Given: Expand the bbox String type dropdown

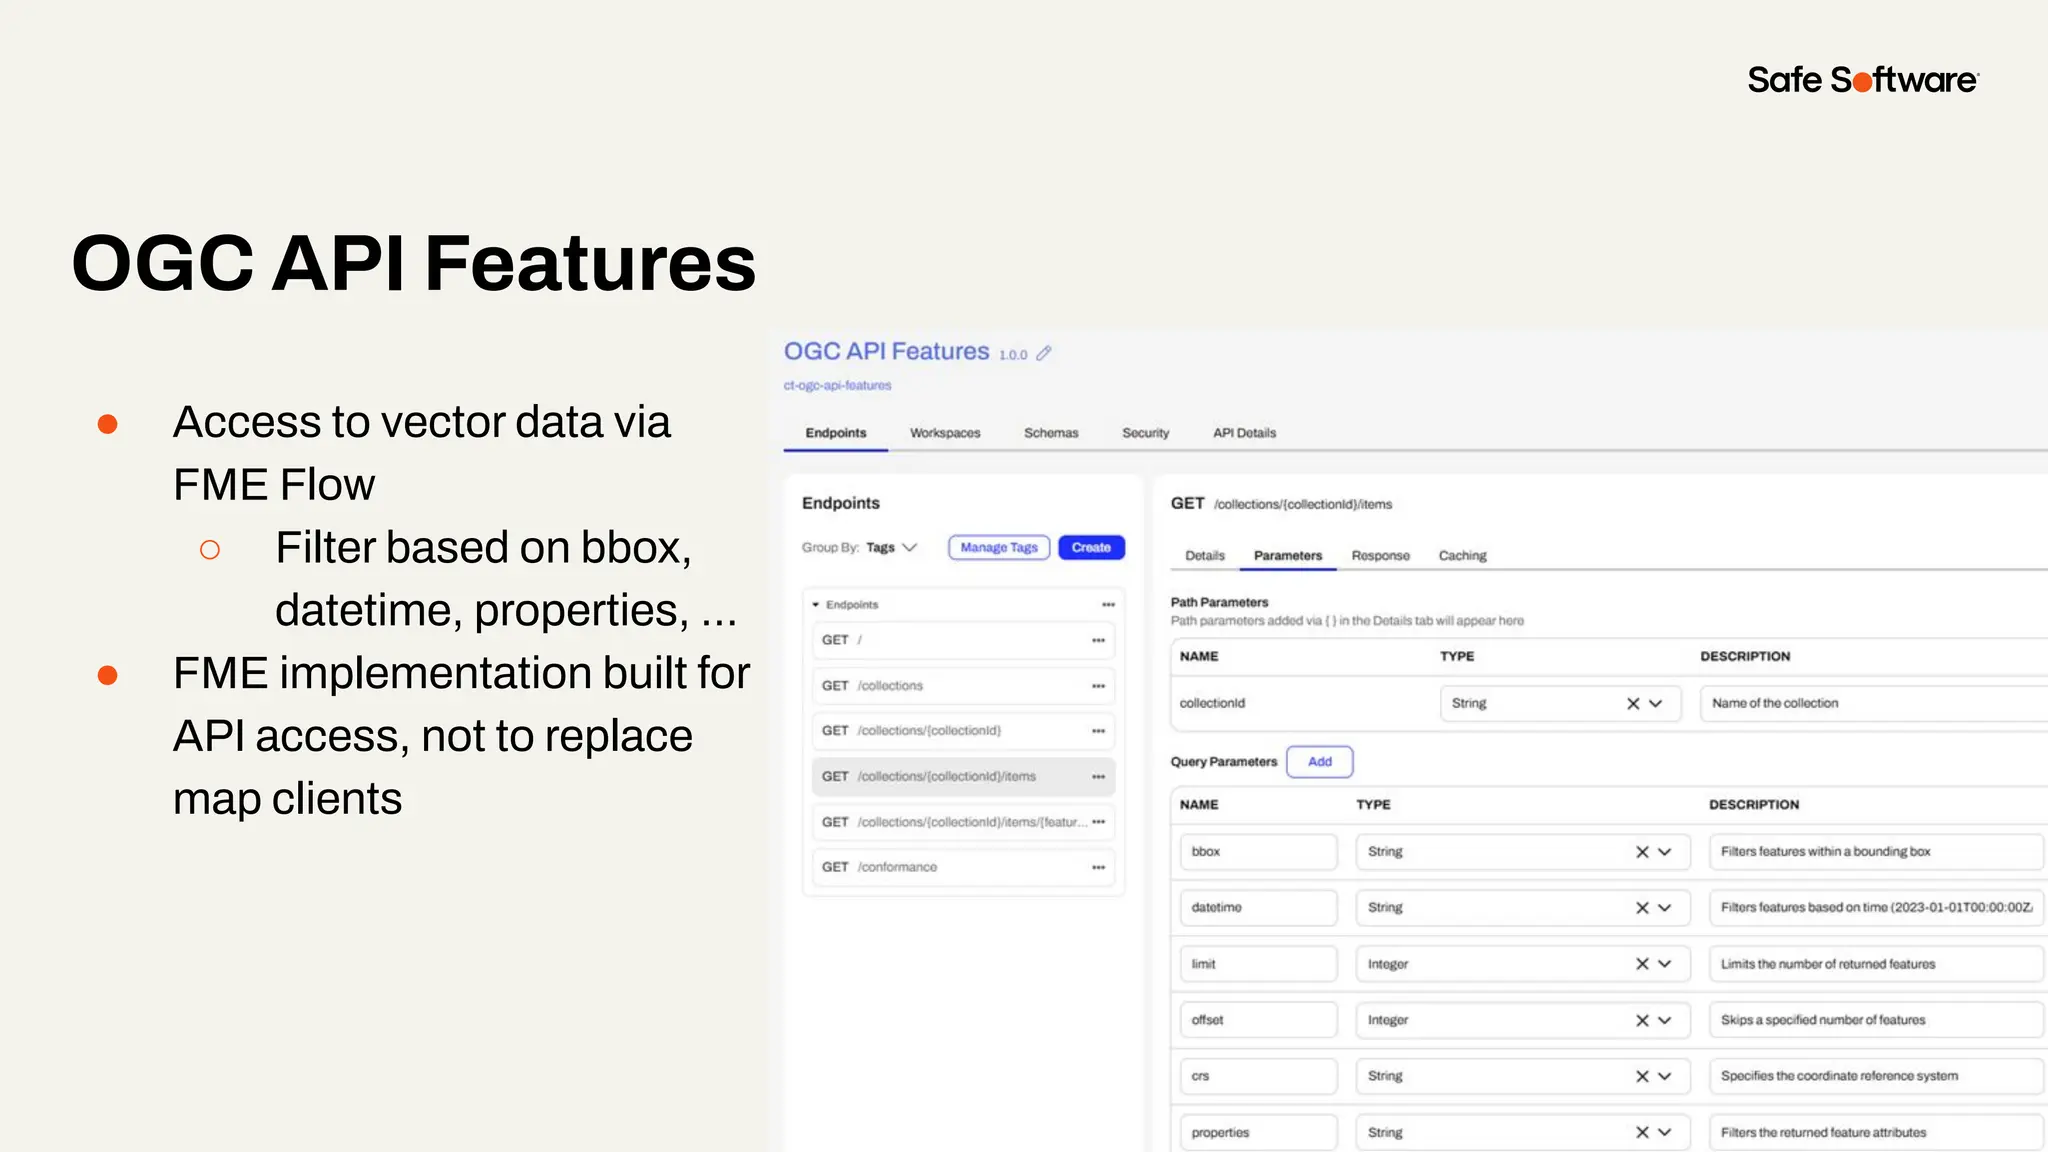Looking at the screenshot, I should pyautogui.click(x=1665, y=852).
